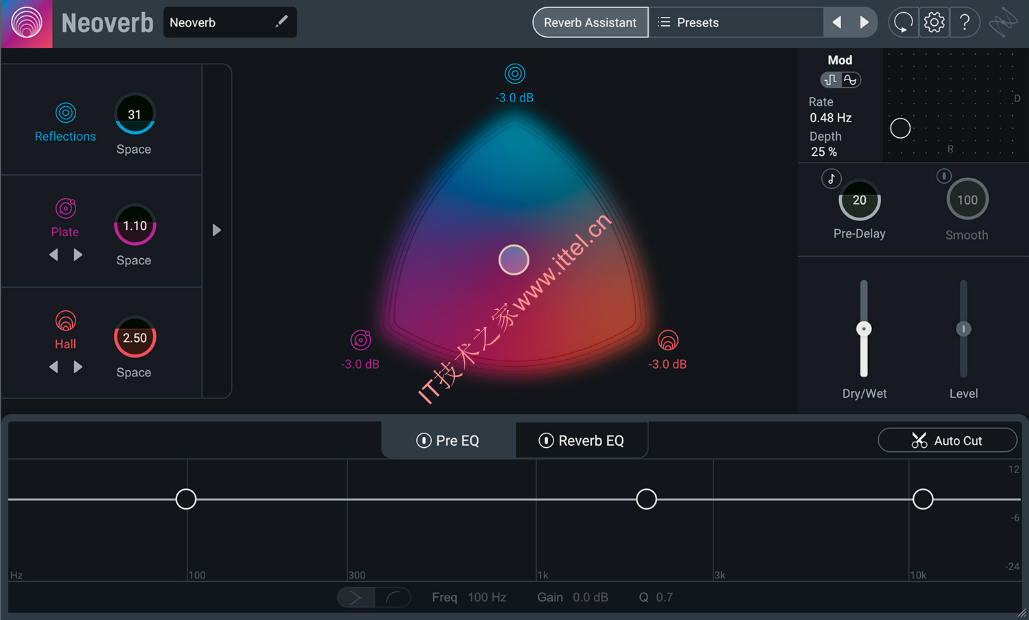Adjust the Reflections Space knob showing 31
Image resolution: width=1029 pixels, height=620 pixels.
click(135, 114)
